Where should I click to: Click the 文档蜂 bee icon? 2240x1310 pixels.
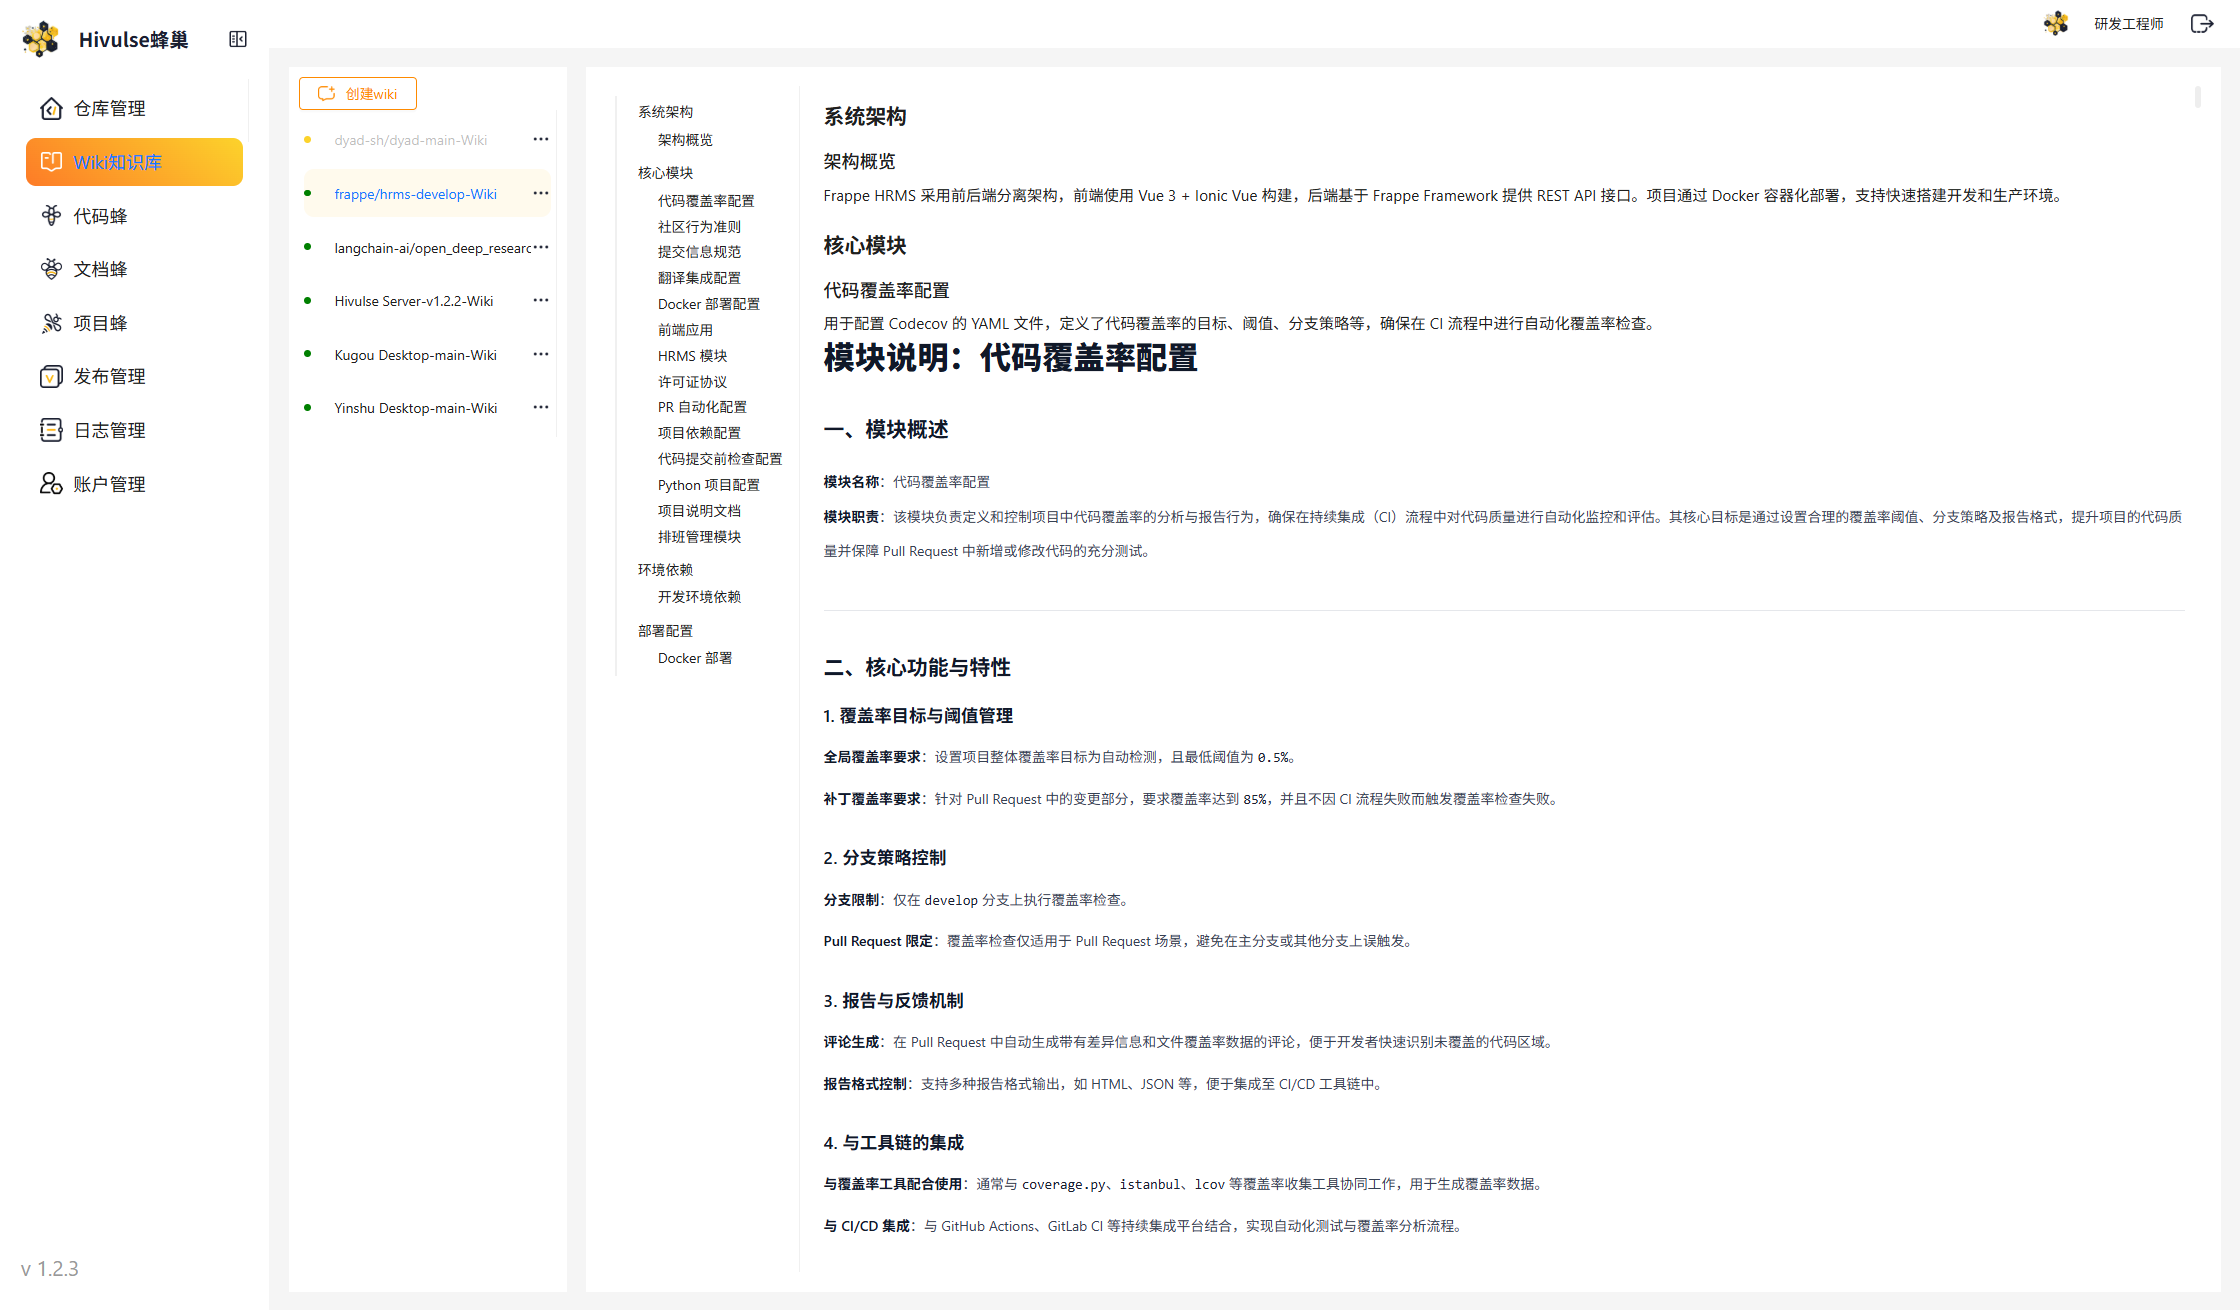[51, 269]
